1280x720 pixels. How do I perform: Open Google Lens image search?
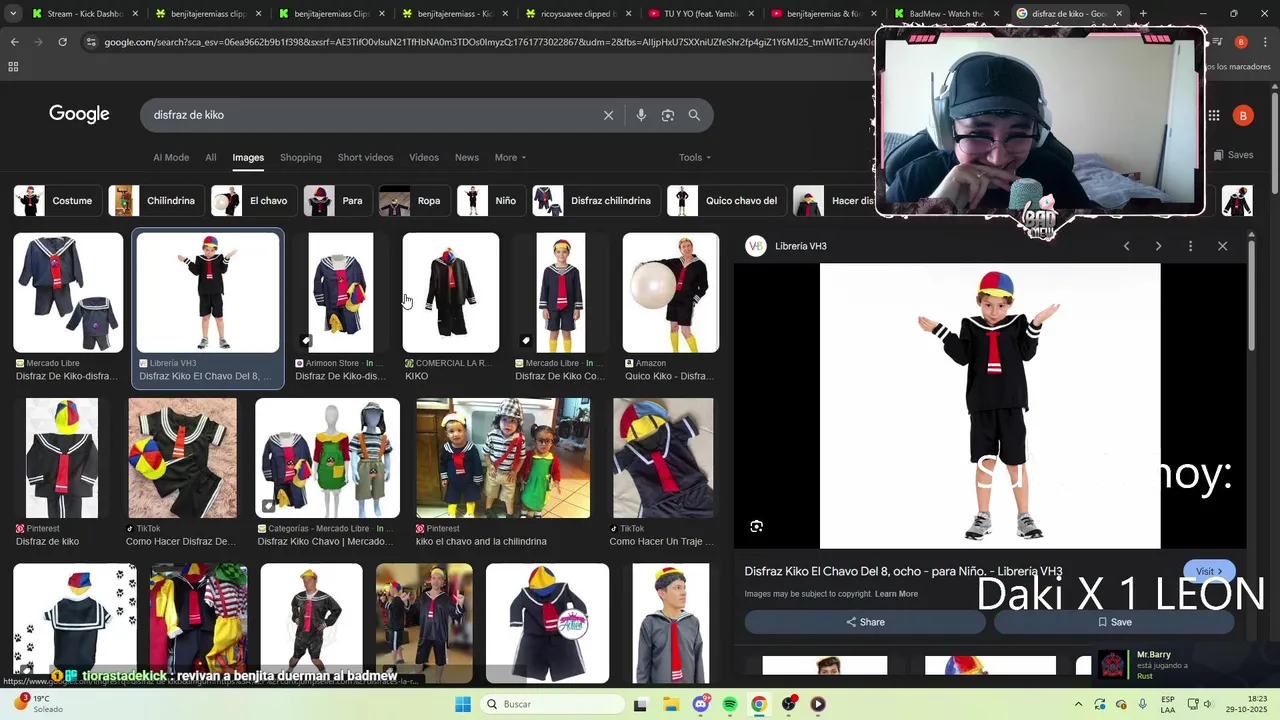point(668,115)
